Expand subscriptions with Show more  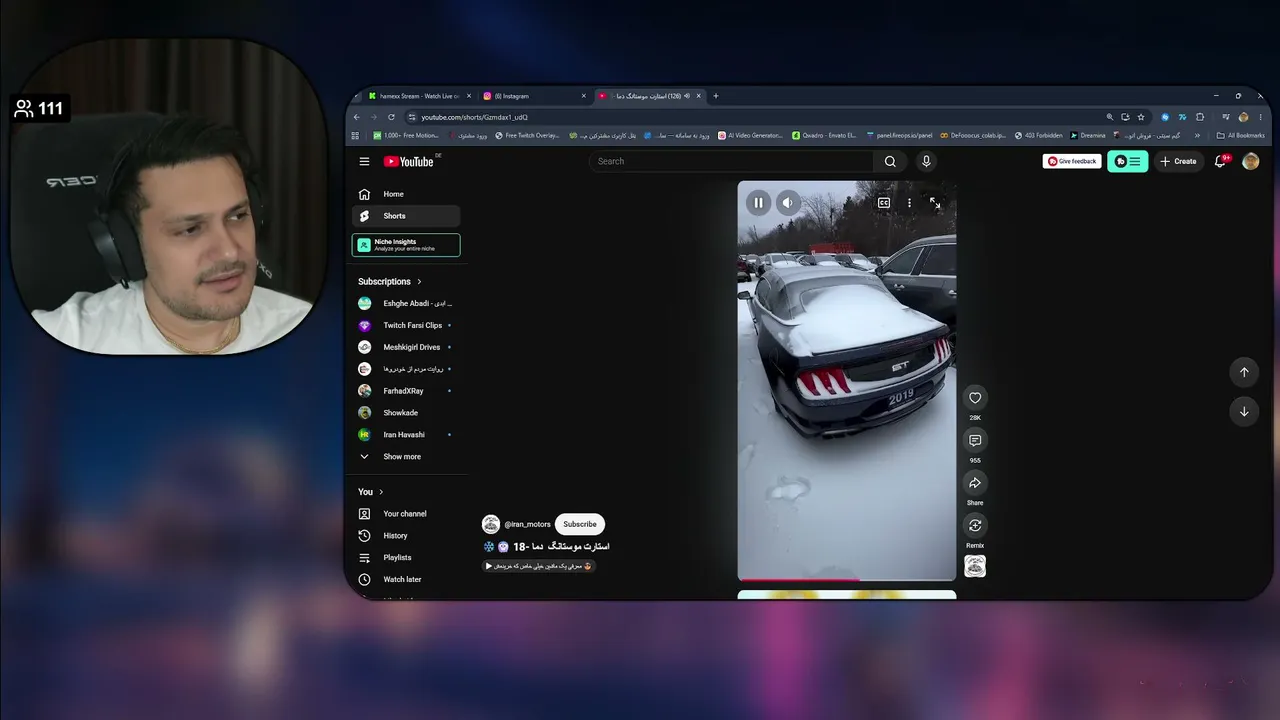406,457
